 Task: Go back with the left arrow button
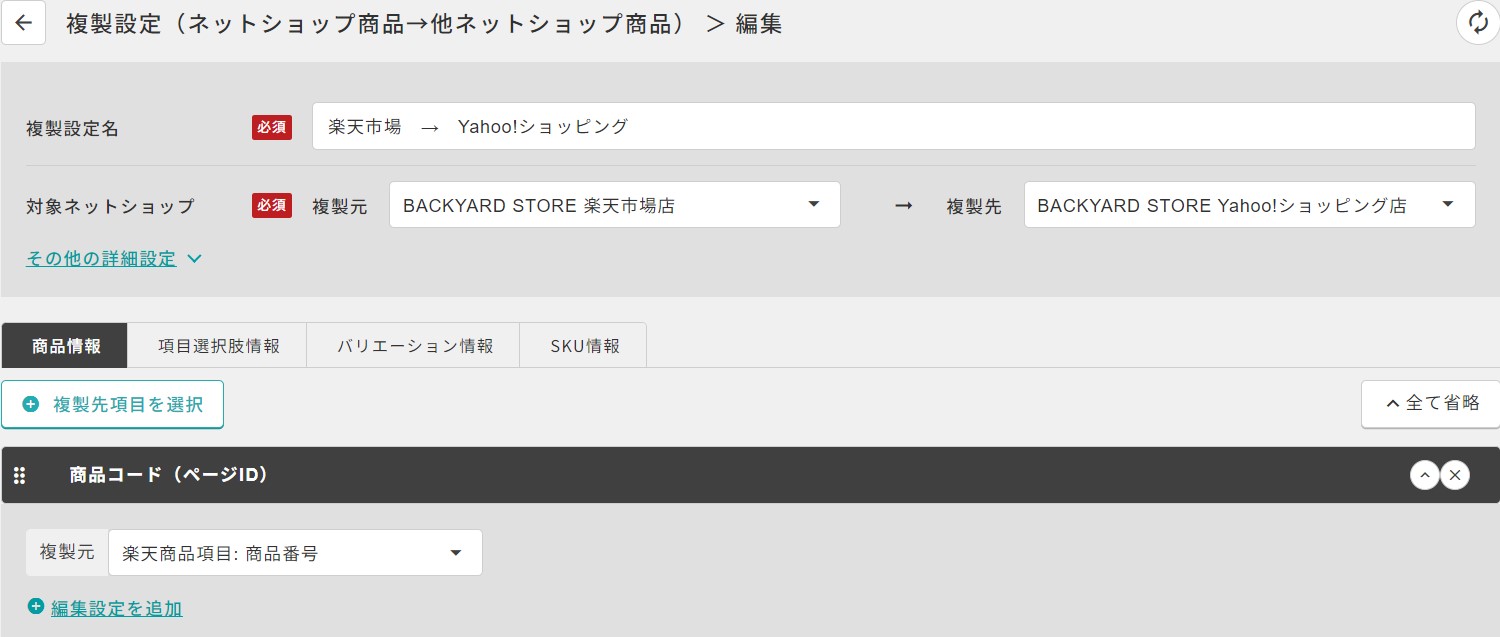tap(24, 24)
